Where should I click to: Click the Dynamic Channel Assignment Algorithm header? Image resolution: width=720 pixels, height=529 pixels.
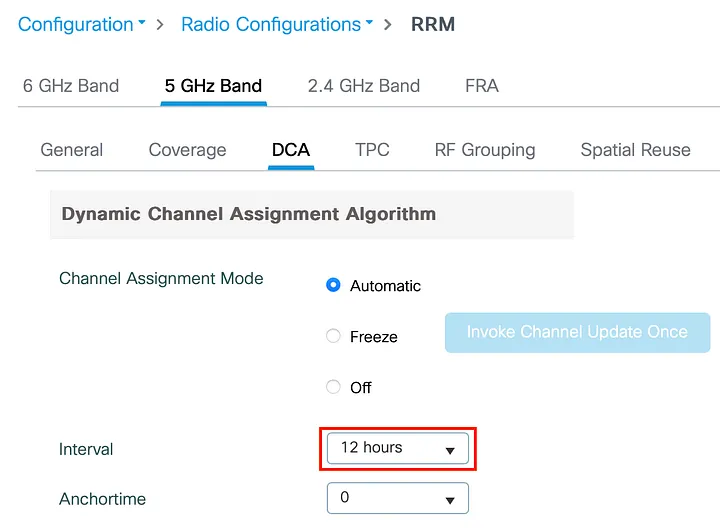(x=249, y=214)
